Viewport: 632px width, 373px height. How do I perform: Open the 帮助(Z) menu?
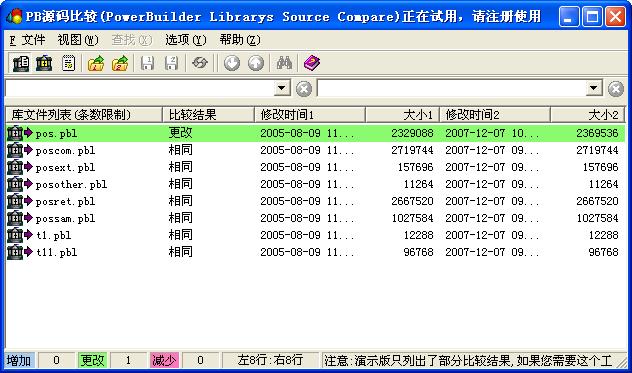(240, 40)
